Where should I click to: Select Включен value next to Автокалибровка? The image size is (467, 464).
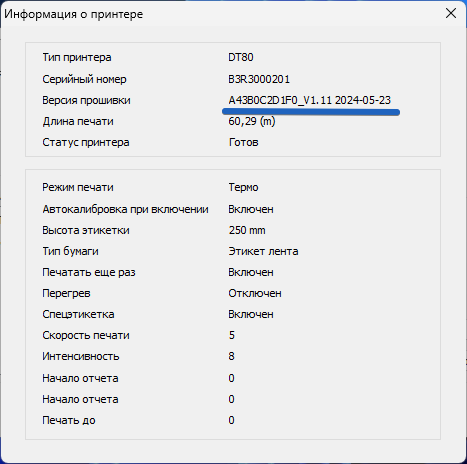(251, 209)
